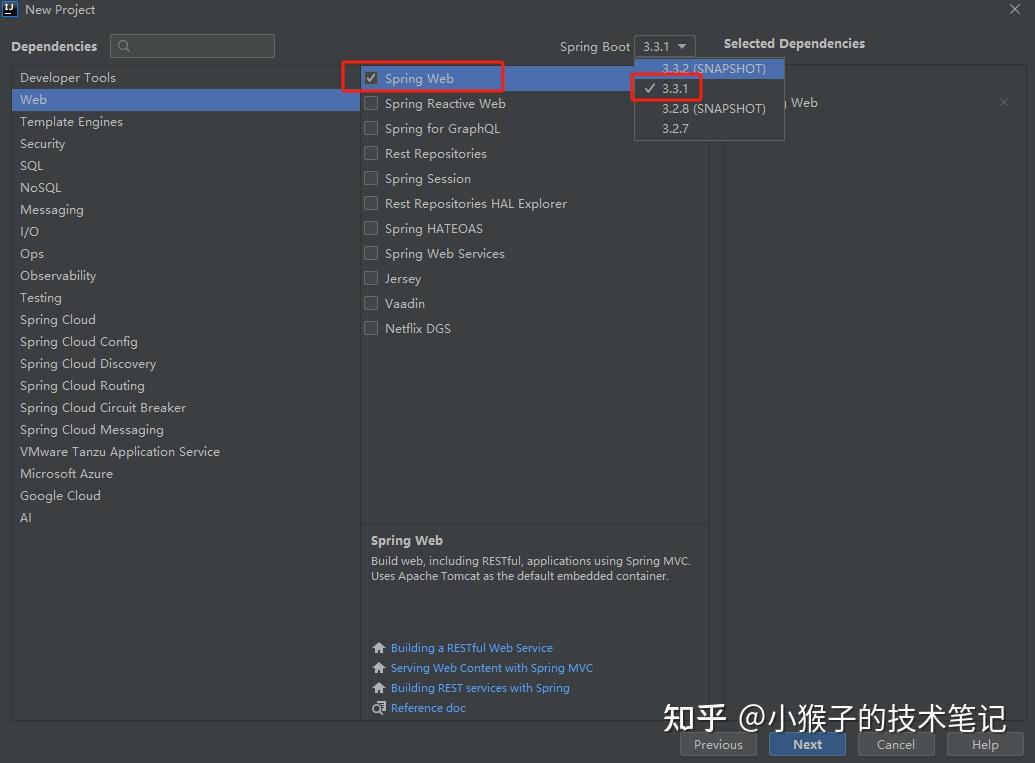
Task: Remove Web from Selected Dependencies via its X icon
Action: pos(1004,102)
